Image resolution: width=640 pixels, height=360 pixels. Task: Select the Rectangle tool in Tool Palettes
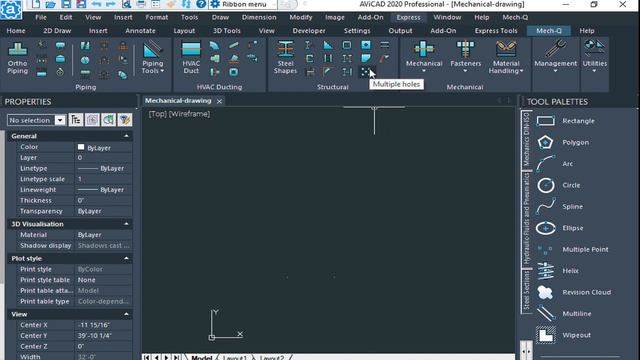click(x=566, y=121)
